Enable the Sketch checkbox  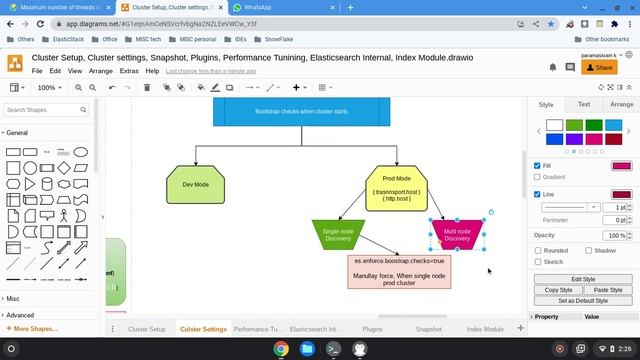[538, 262]
